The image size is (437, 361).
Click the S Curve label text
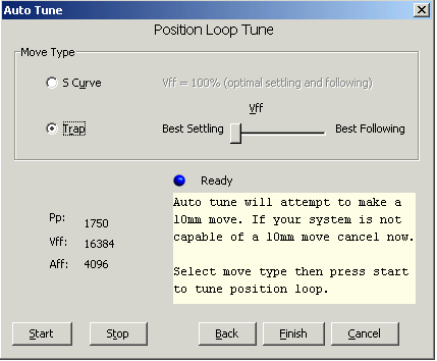(x=82, y=83)
